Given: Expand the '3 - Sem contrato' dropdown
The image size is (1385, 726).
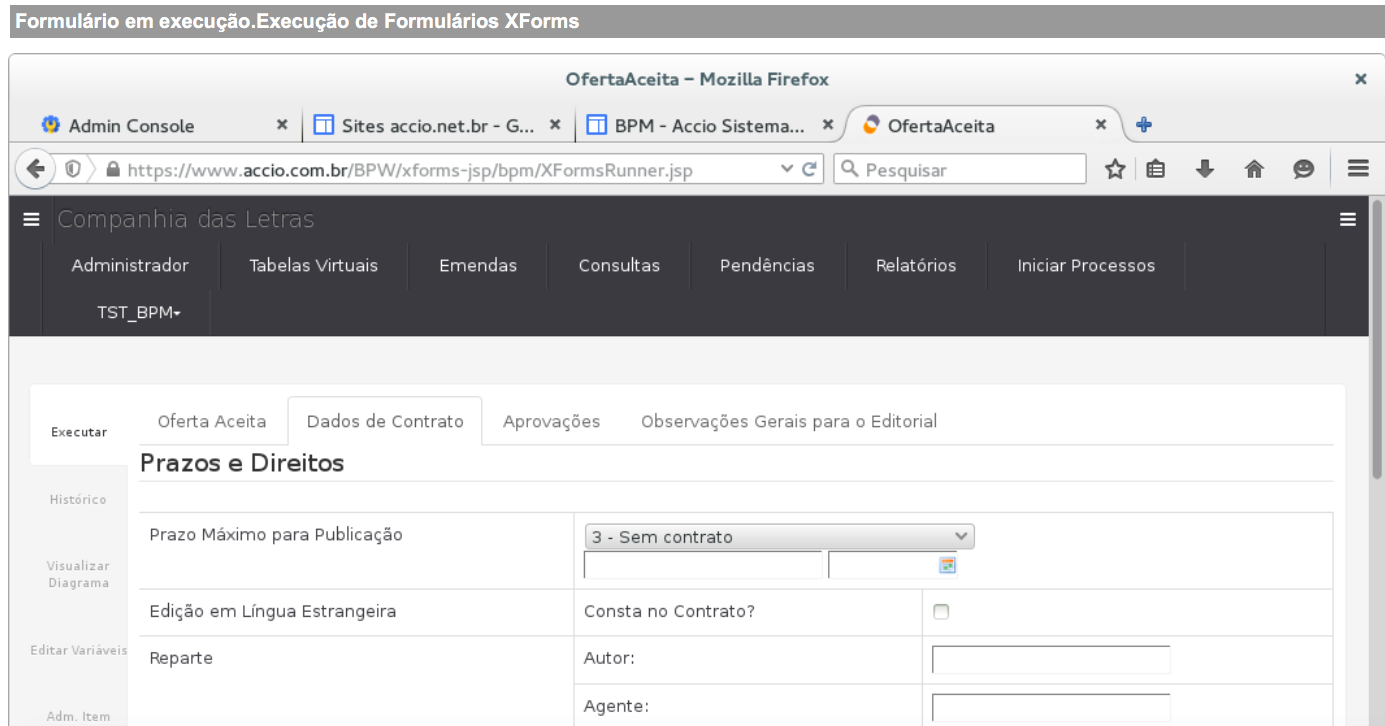Looking at the screenshot, I should tap(779, 537).
